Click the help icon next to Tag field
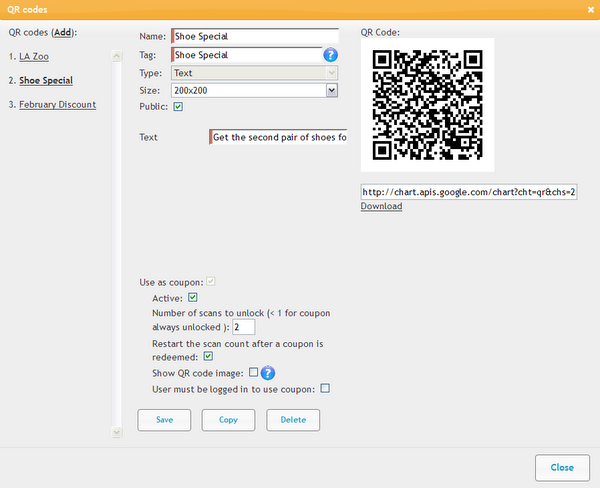 coord(330,55)
